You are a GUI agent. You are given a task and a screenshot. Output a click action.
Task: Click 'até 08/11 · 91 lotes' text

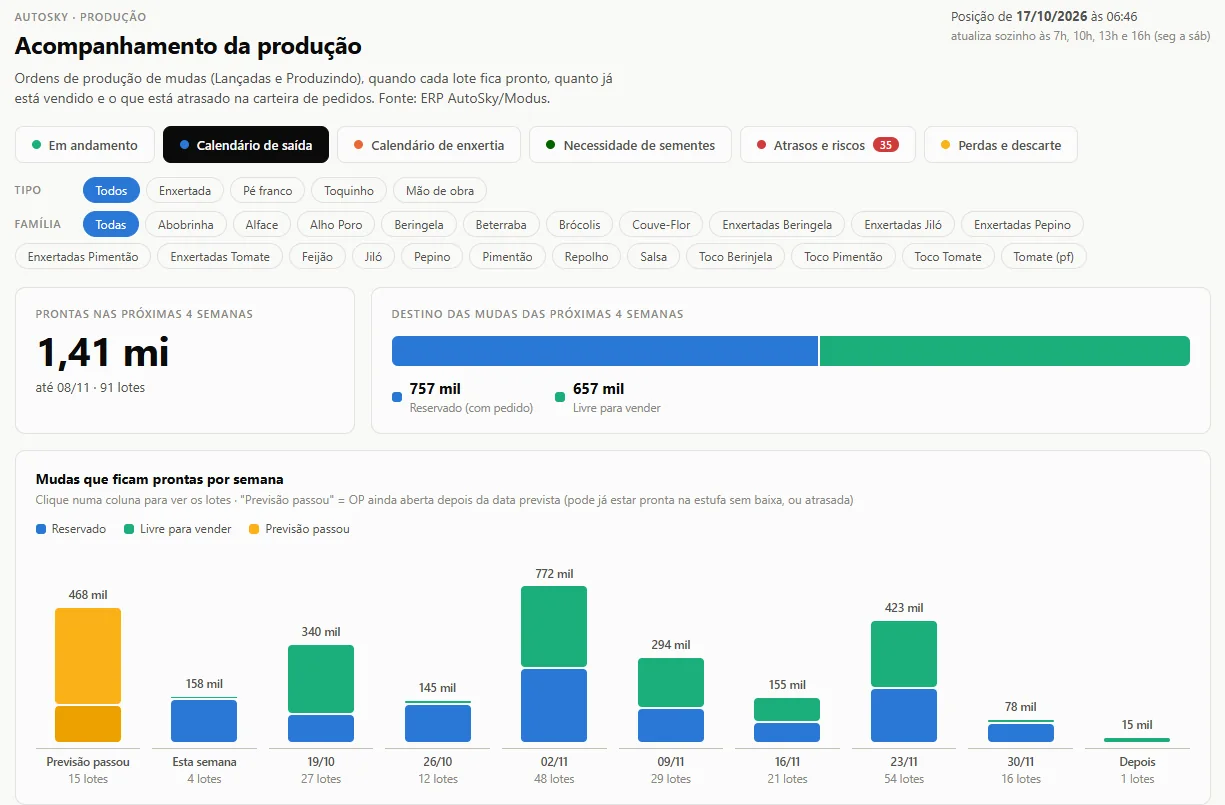click(90, 387)
